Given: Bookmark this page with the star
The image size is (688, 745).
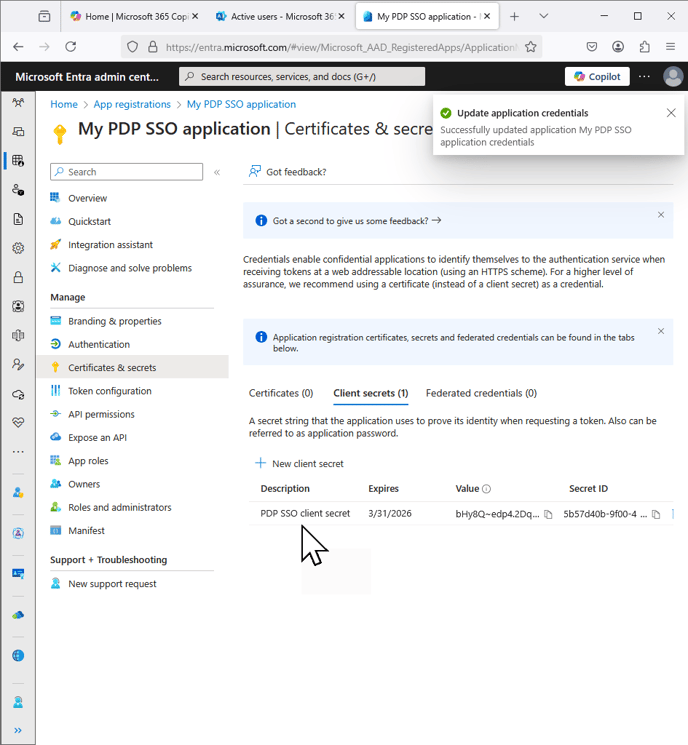Looking at the screenshot, I should 531,47.
